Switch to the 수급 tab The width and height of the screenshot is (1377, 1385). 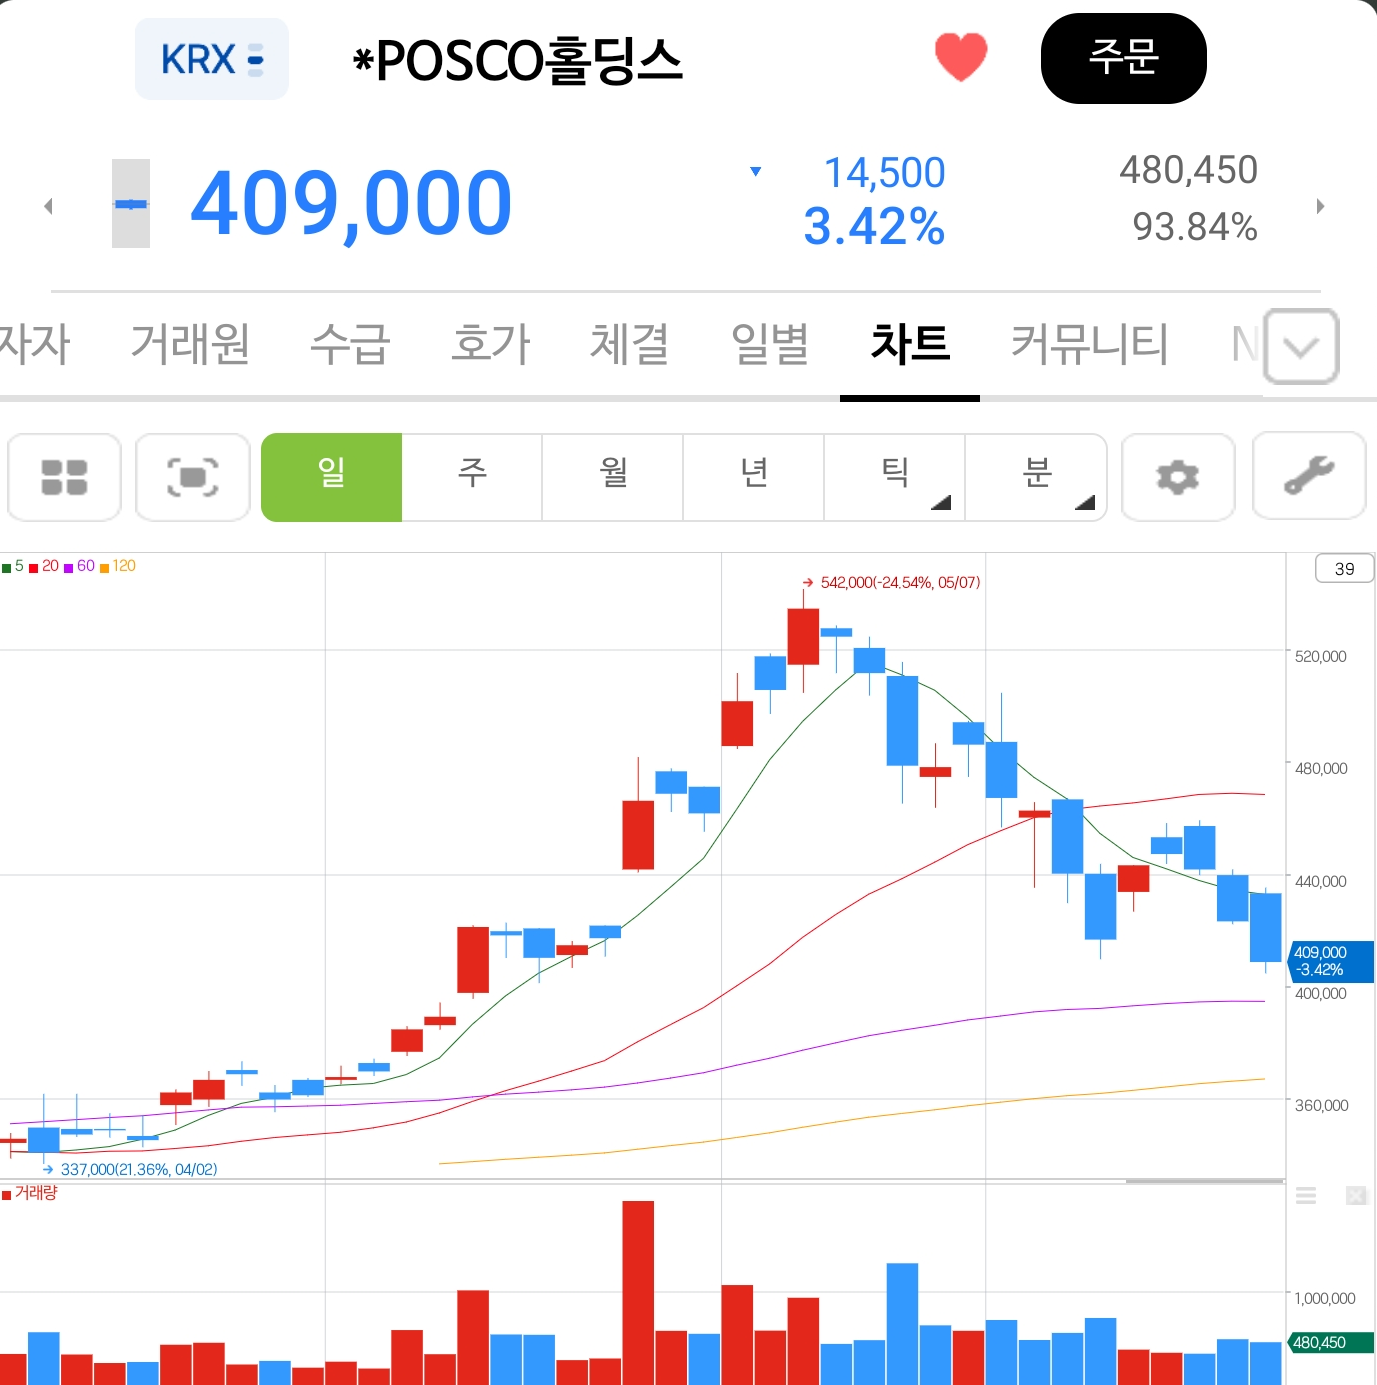pyautogui.click(x=350, y=344)
